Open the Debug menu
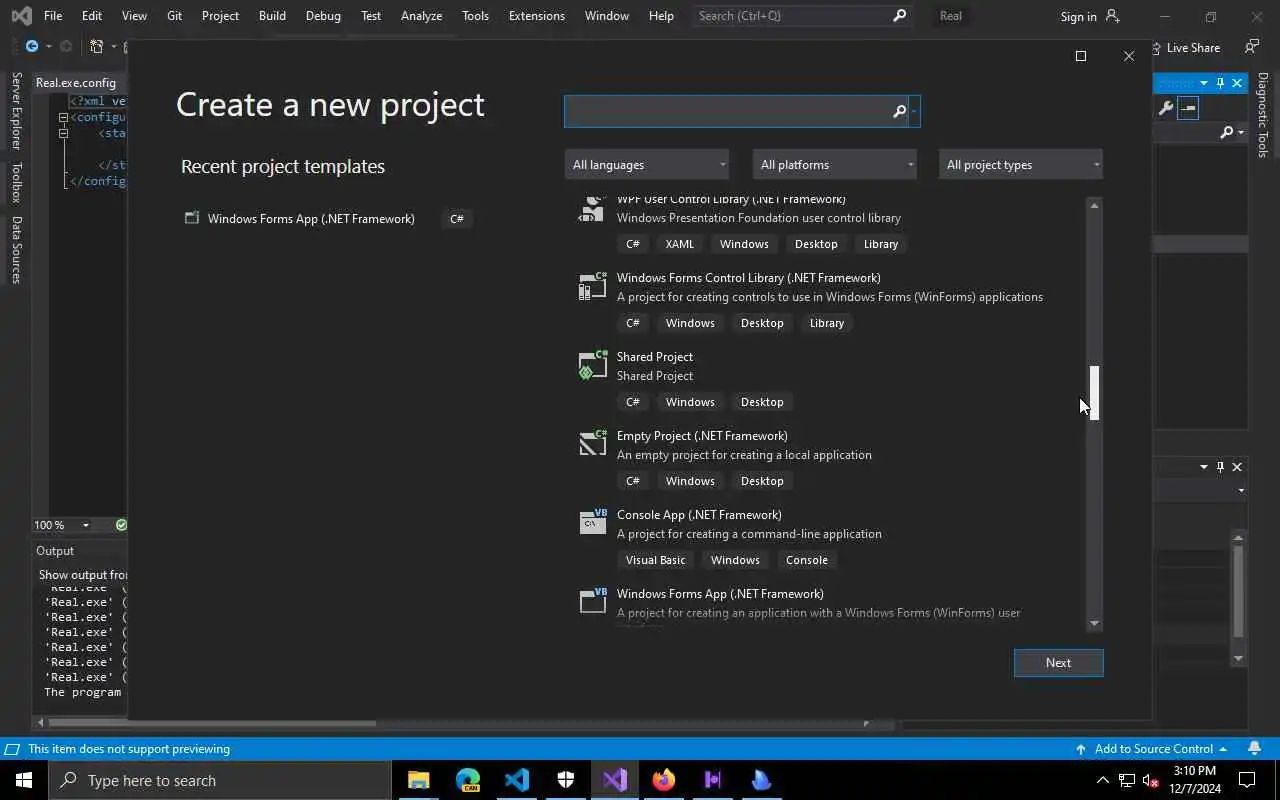This screenshot has height=800, width=1280. coord(323,16)
